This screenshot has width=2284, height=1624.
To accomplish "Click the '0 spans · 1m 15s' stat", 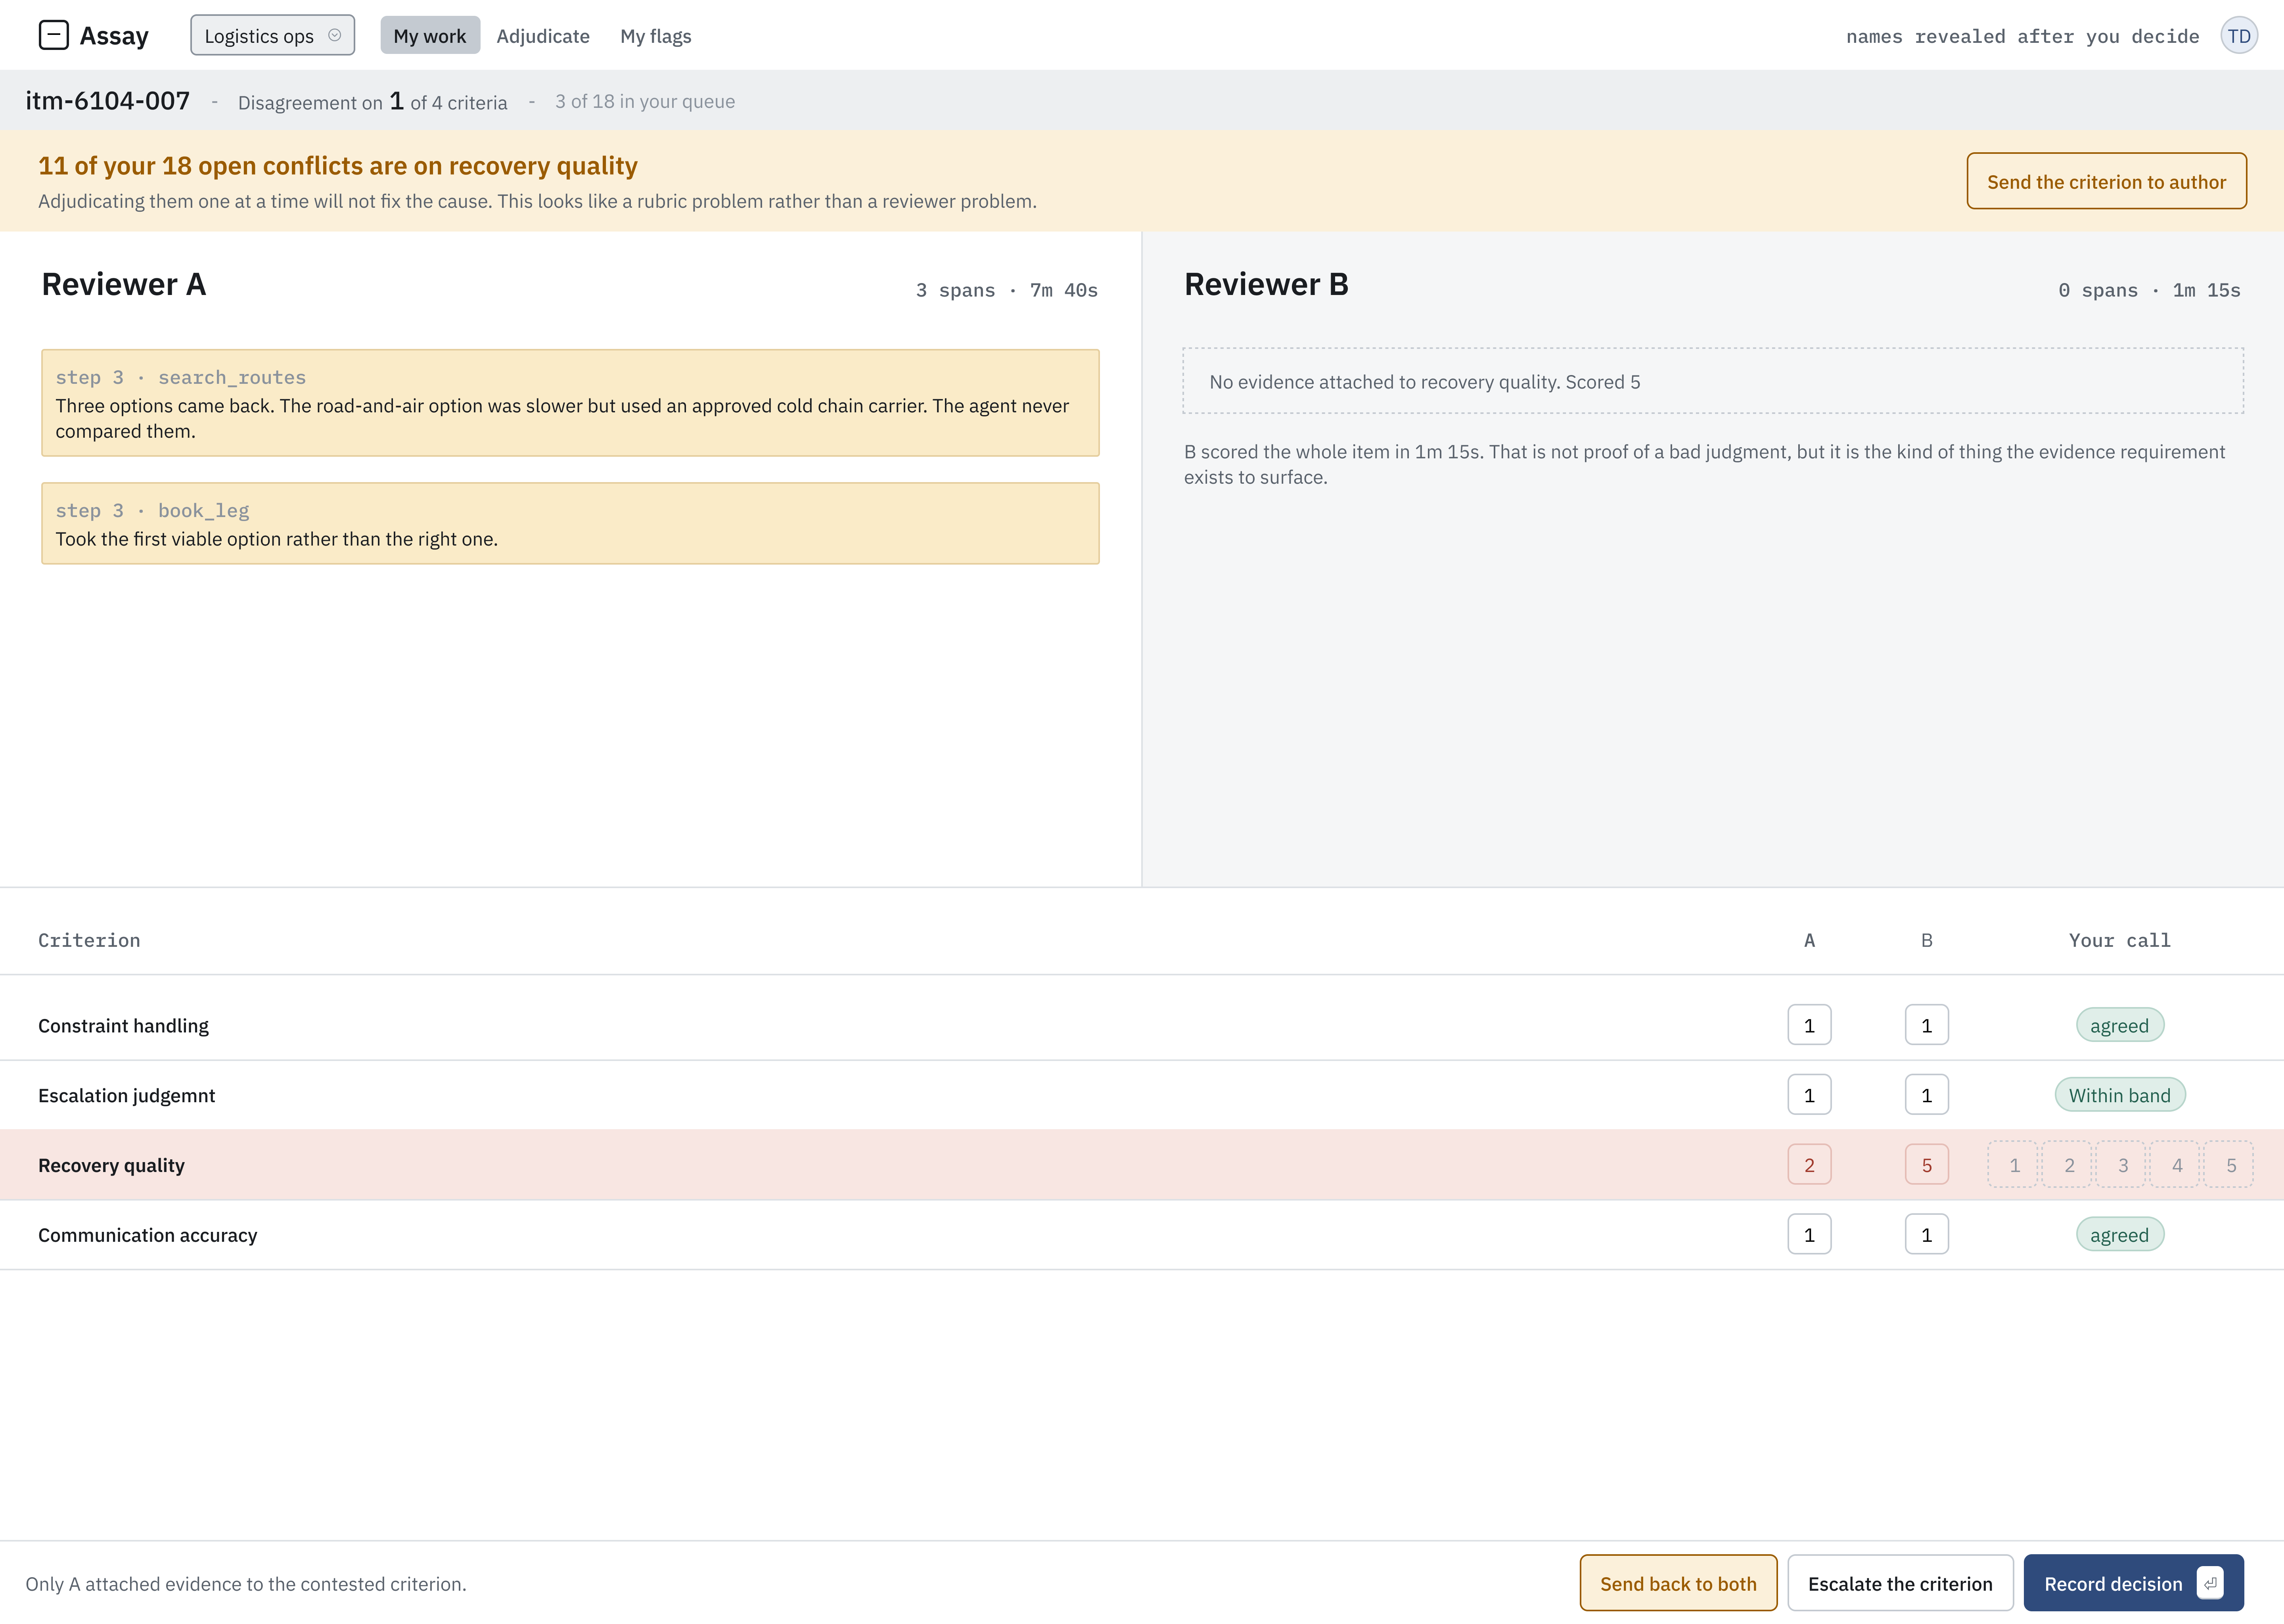I will (x=2149, y=290).
